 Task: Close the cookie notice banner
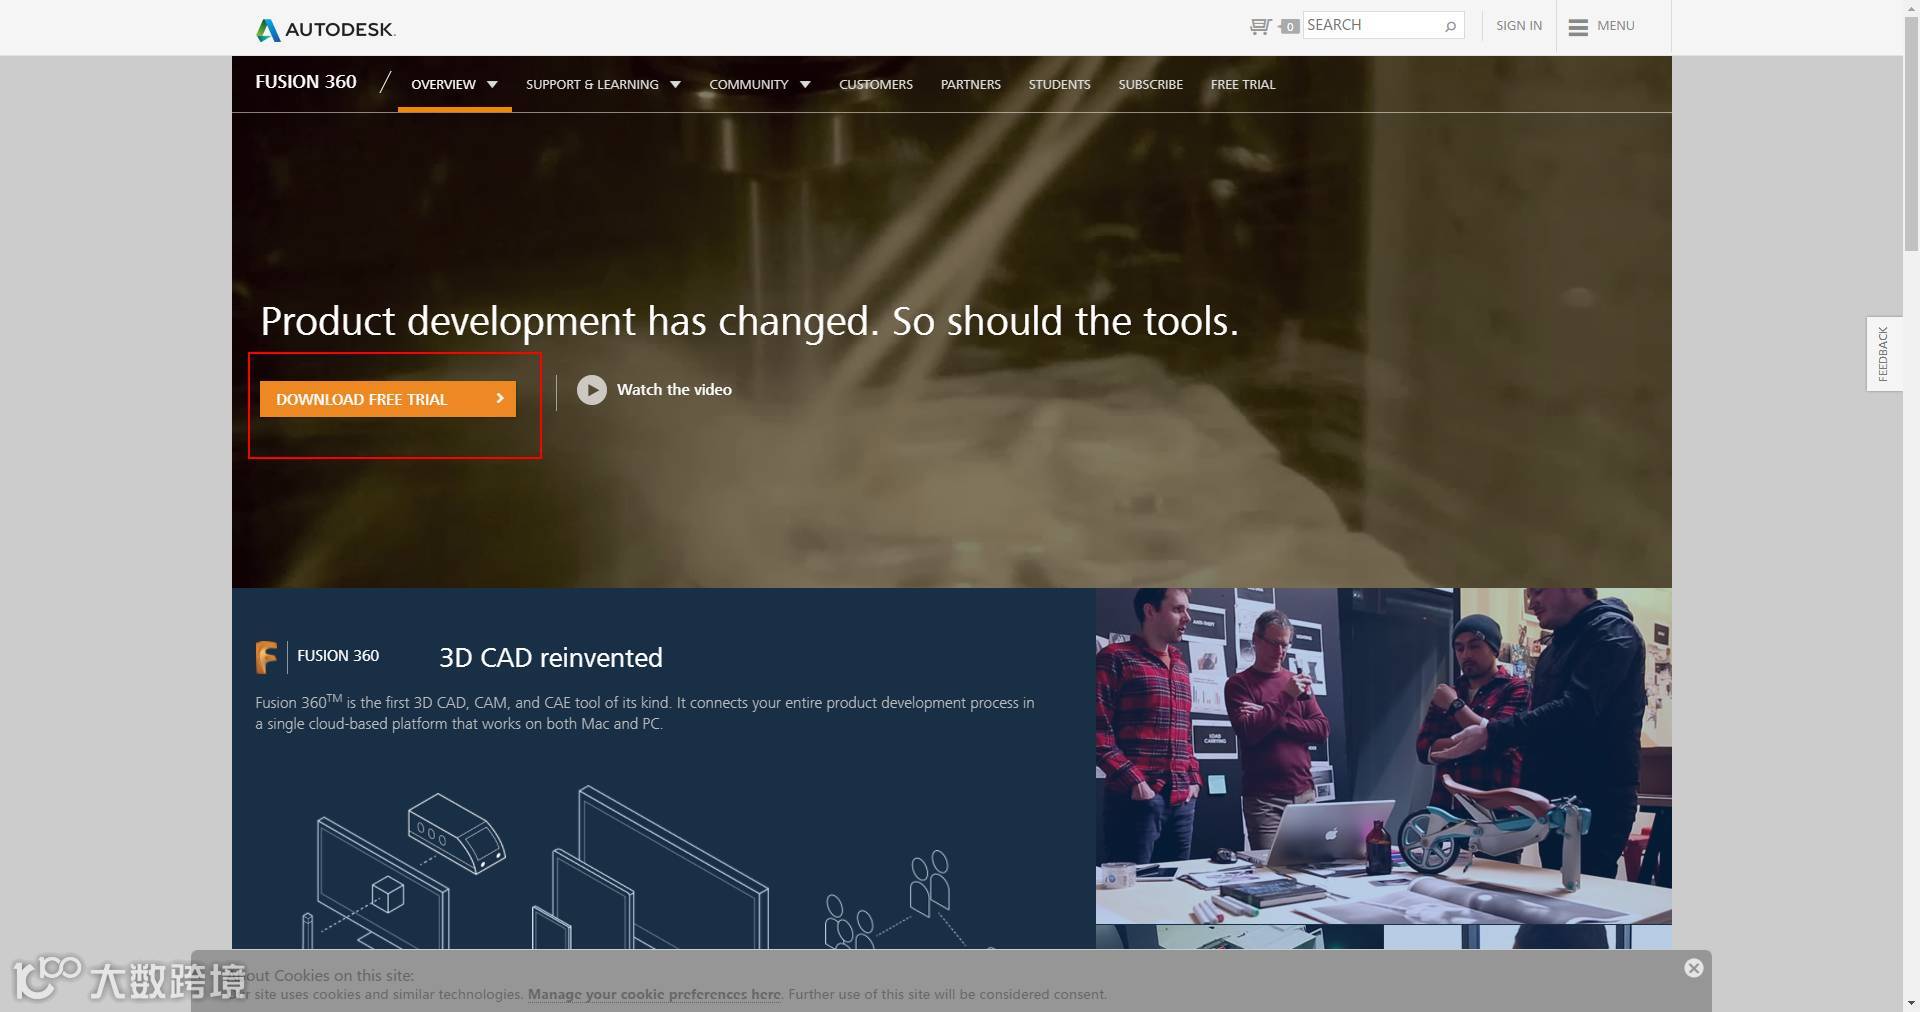coord(1693,968)
